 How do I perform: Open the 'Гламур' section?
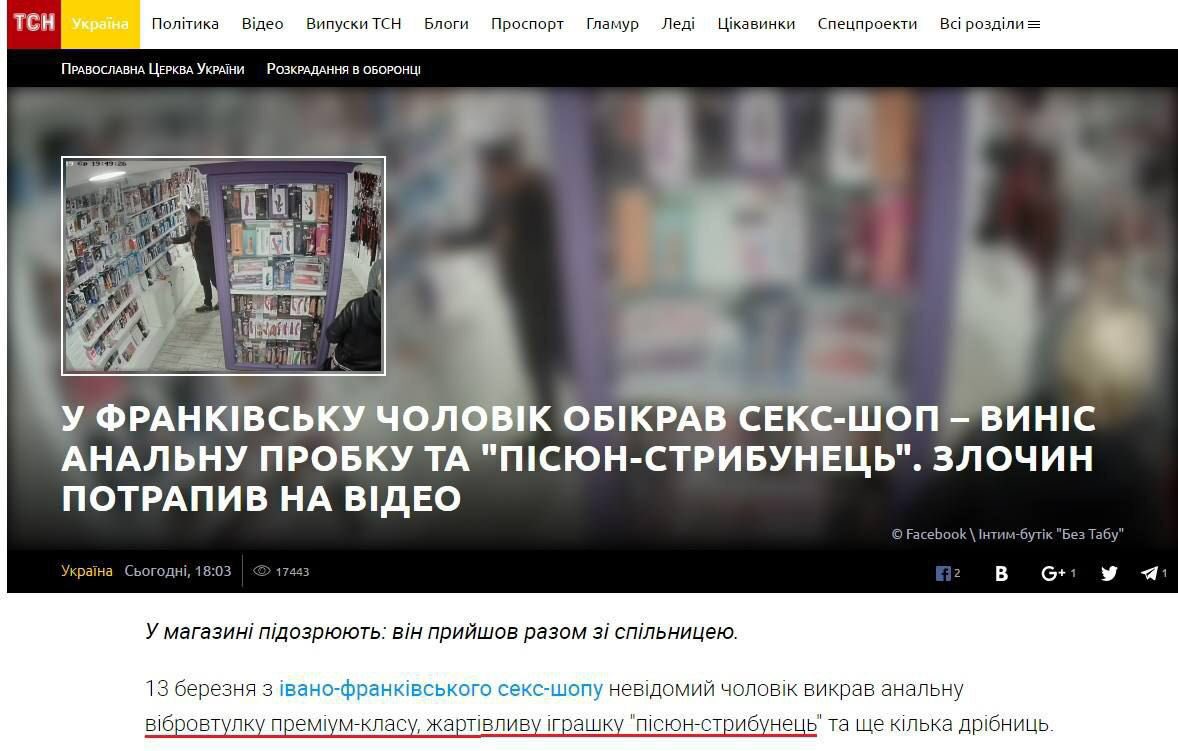tap(612, 24)
